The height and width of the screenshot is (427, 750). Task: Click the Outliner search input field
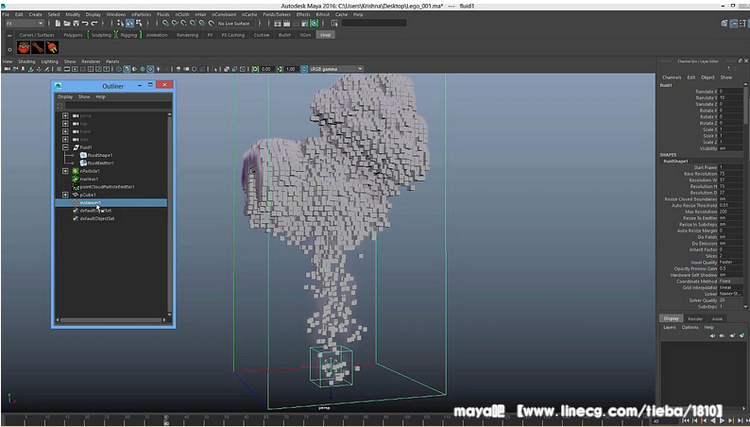tap(118, 106)
